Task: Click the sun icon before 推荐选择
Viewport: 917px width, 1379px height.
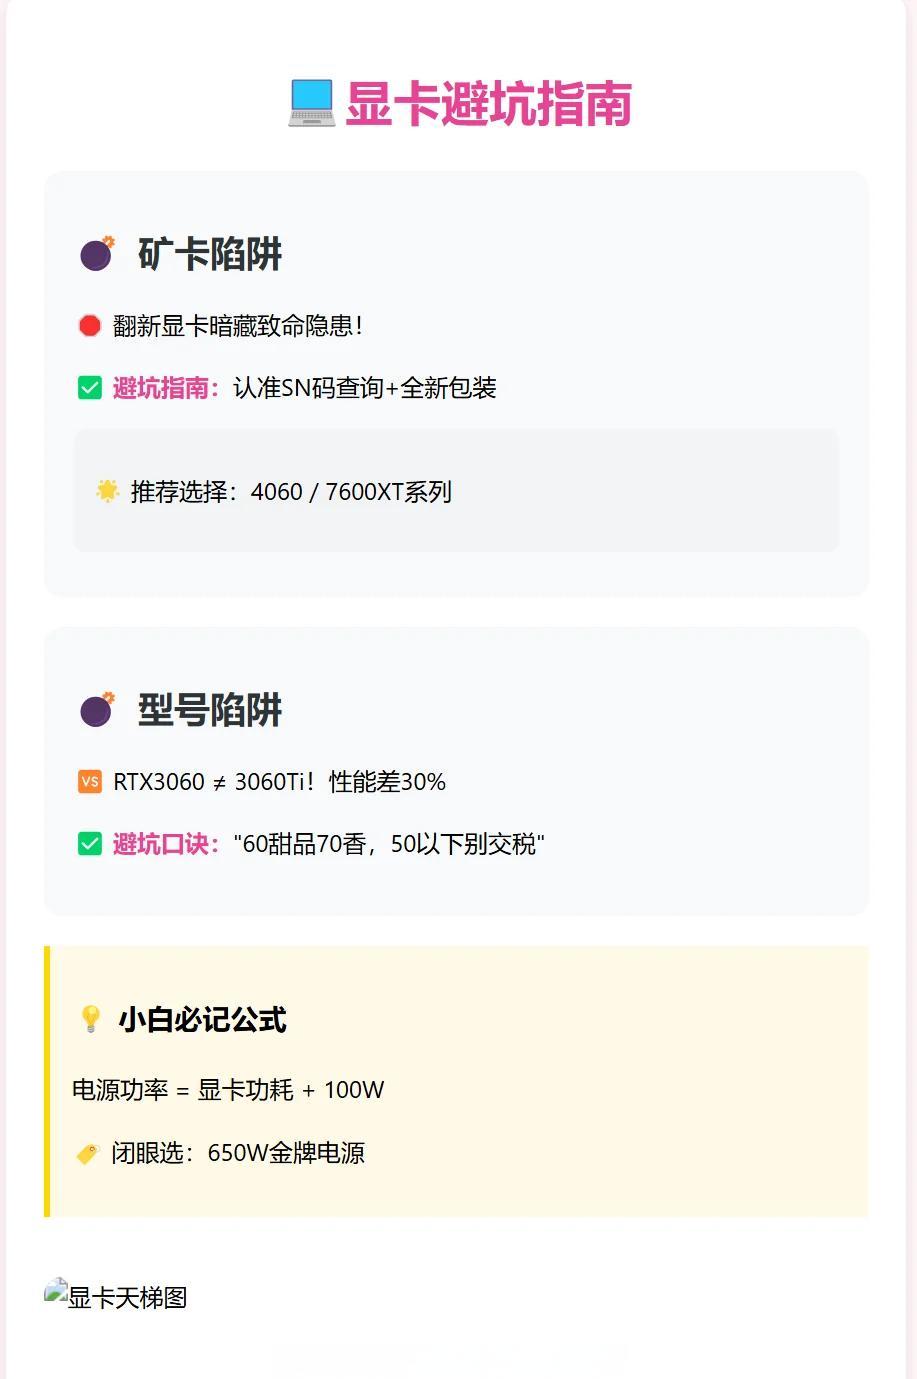Action: [x=108, y=491]
